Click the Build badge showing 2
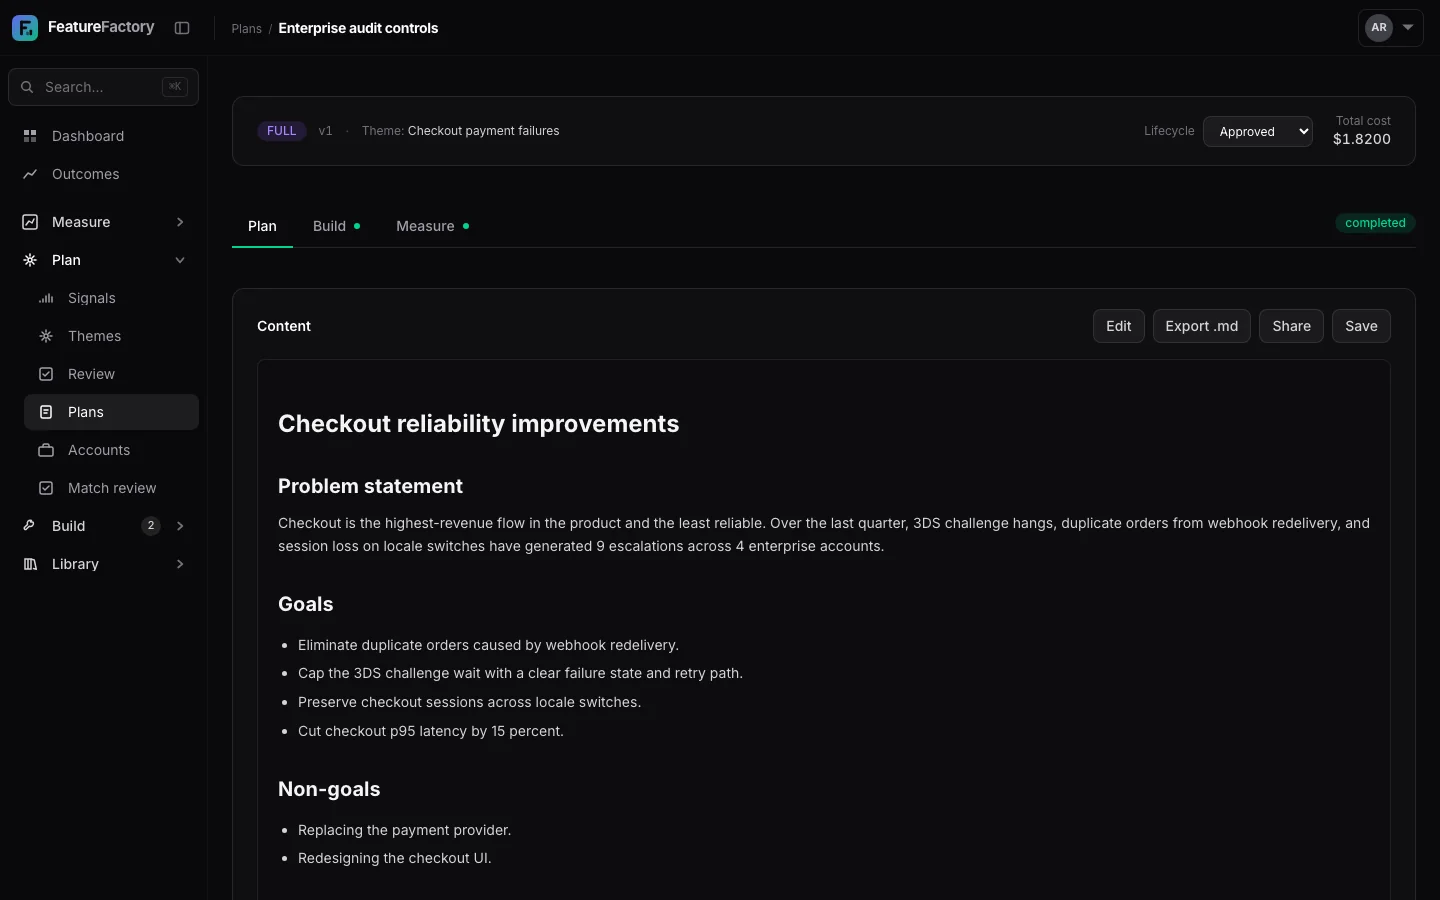 151,526
